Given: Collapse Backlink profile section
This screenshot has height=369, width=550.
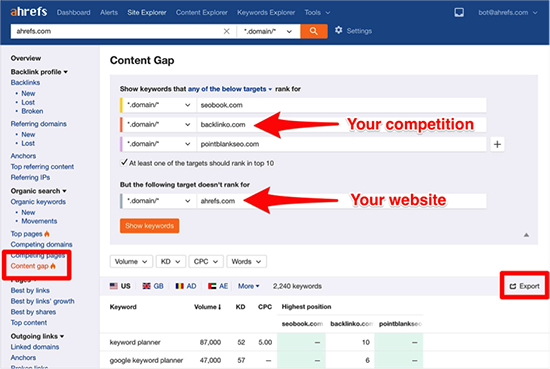Looking at the screenshot, I should (x=39, y=72).
